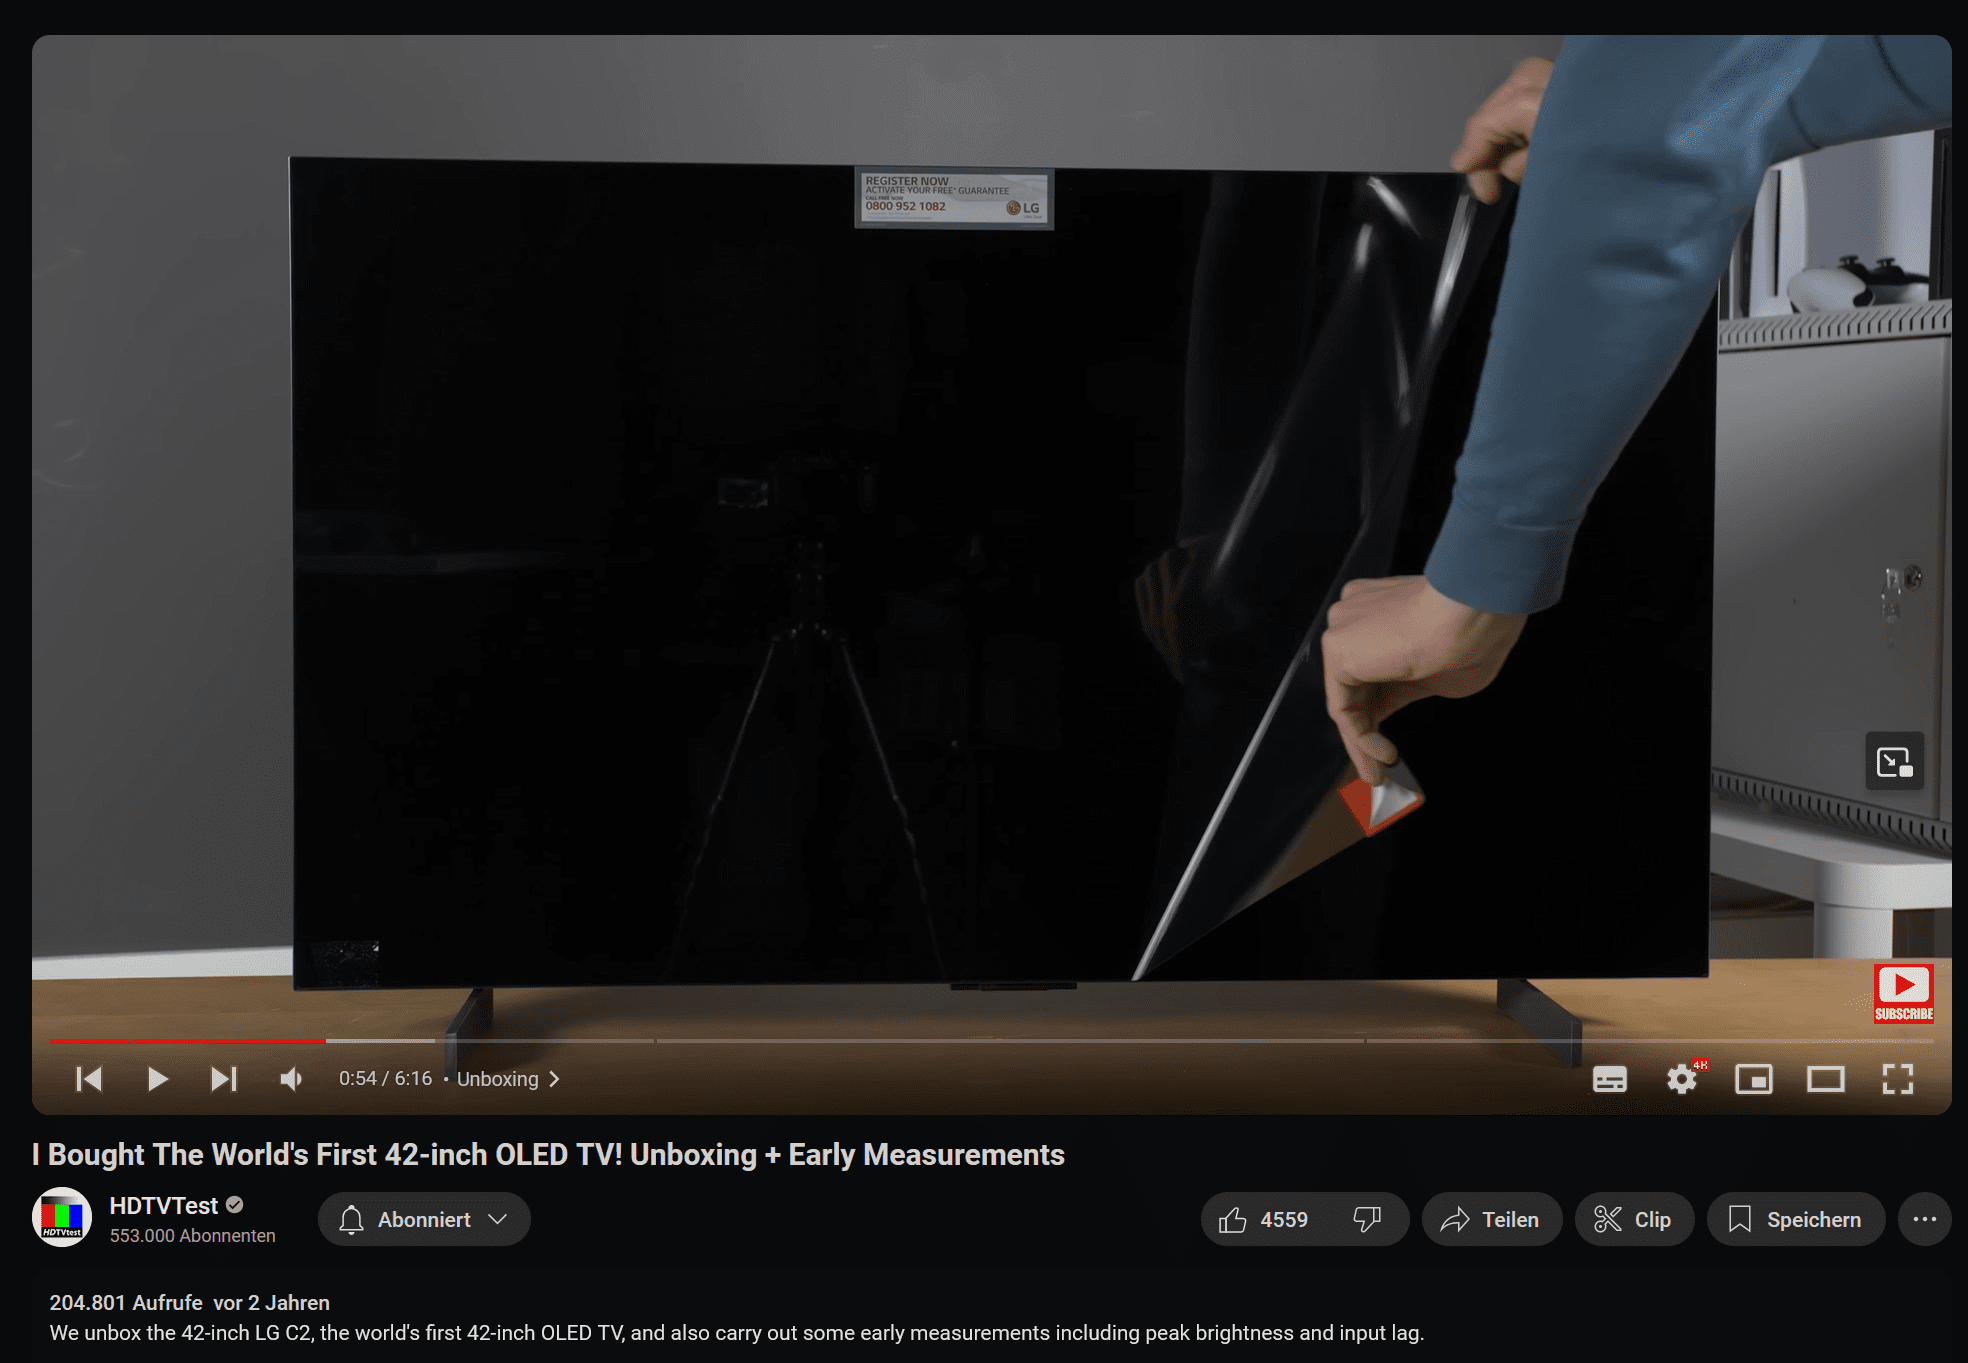The image size is (1968, 1363).
Task: Expand the description starting "We unbox"
Action: [737, 1333]
